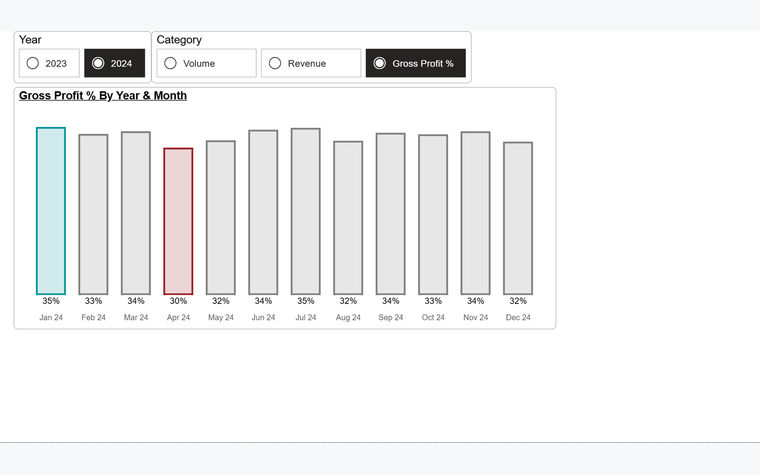The image size is (760, 475).
Task: Select the 2023 year radio button
Action: 49,63
